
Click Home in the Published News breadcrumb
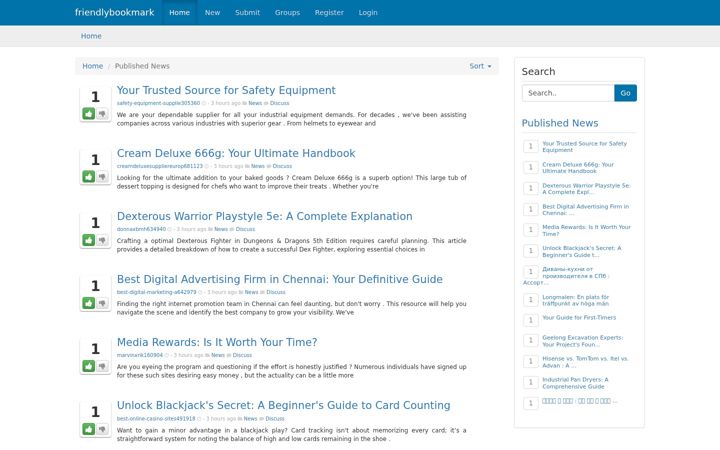[x=93, y=66]
